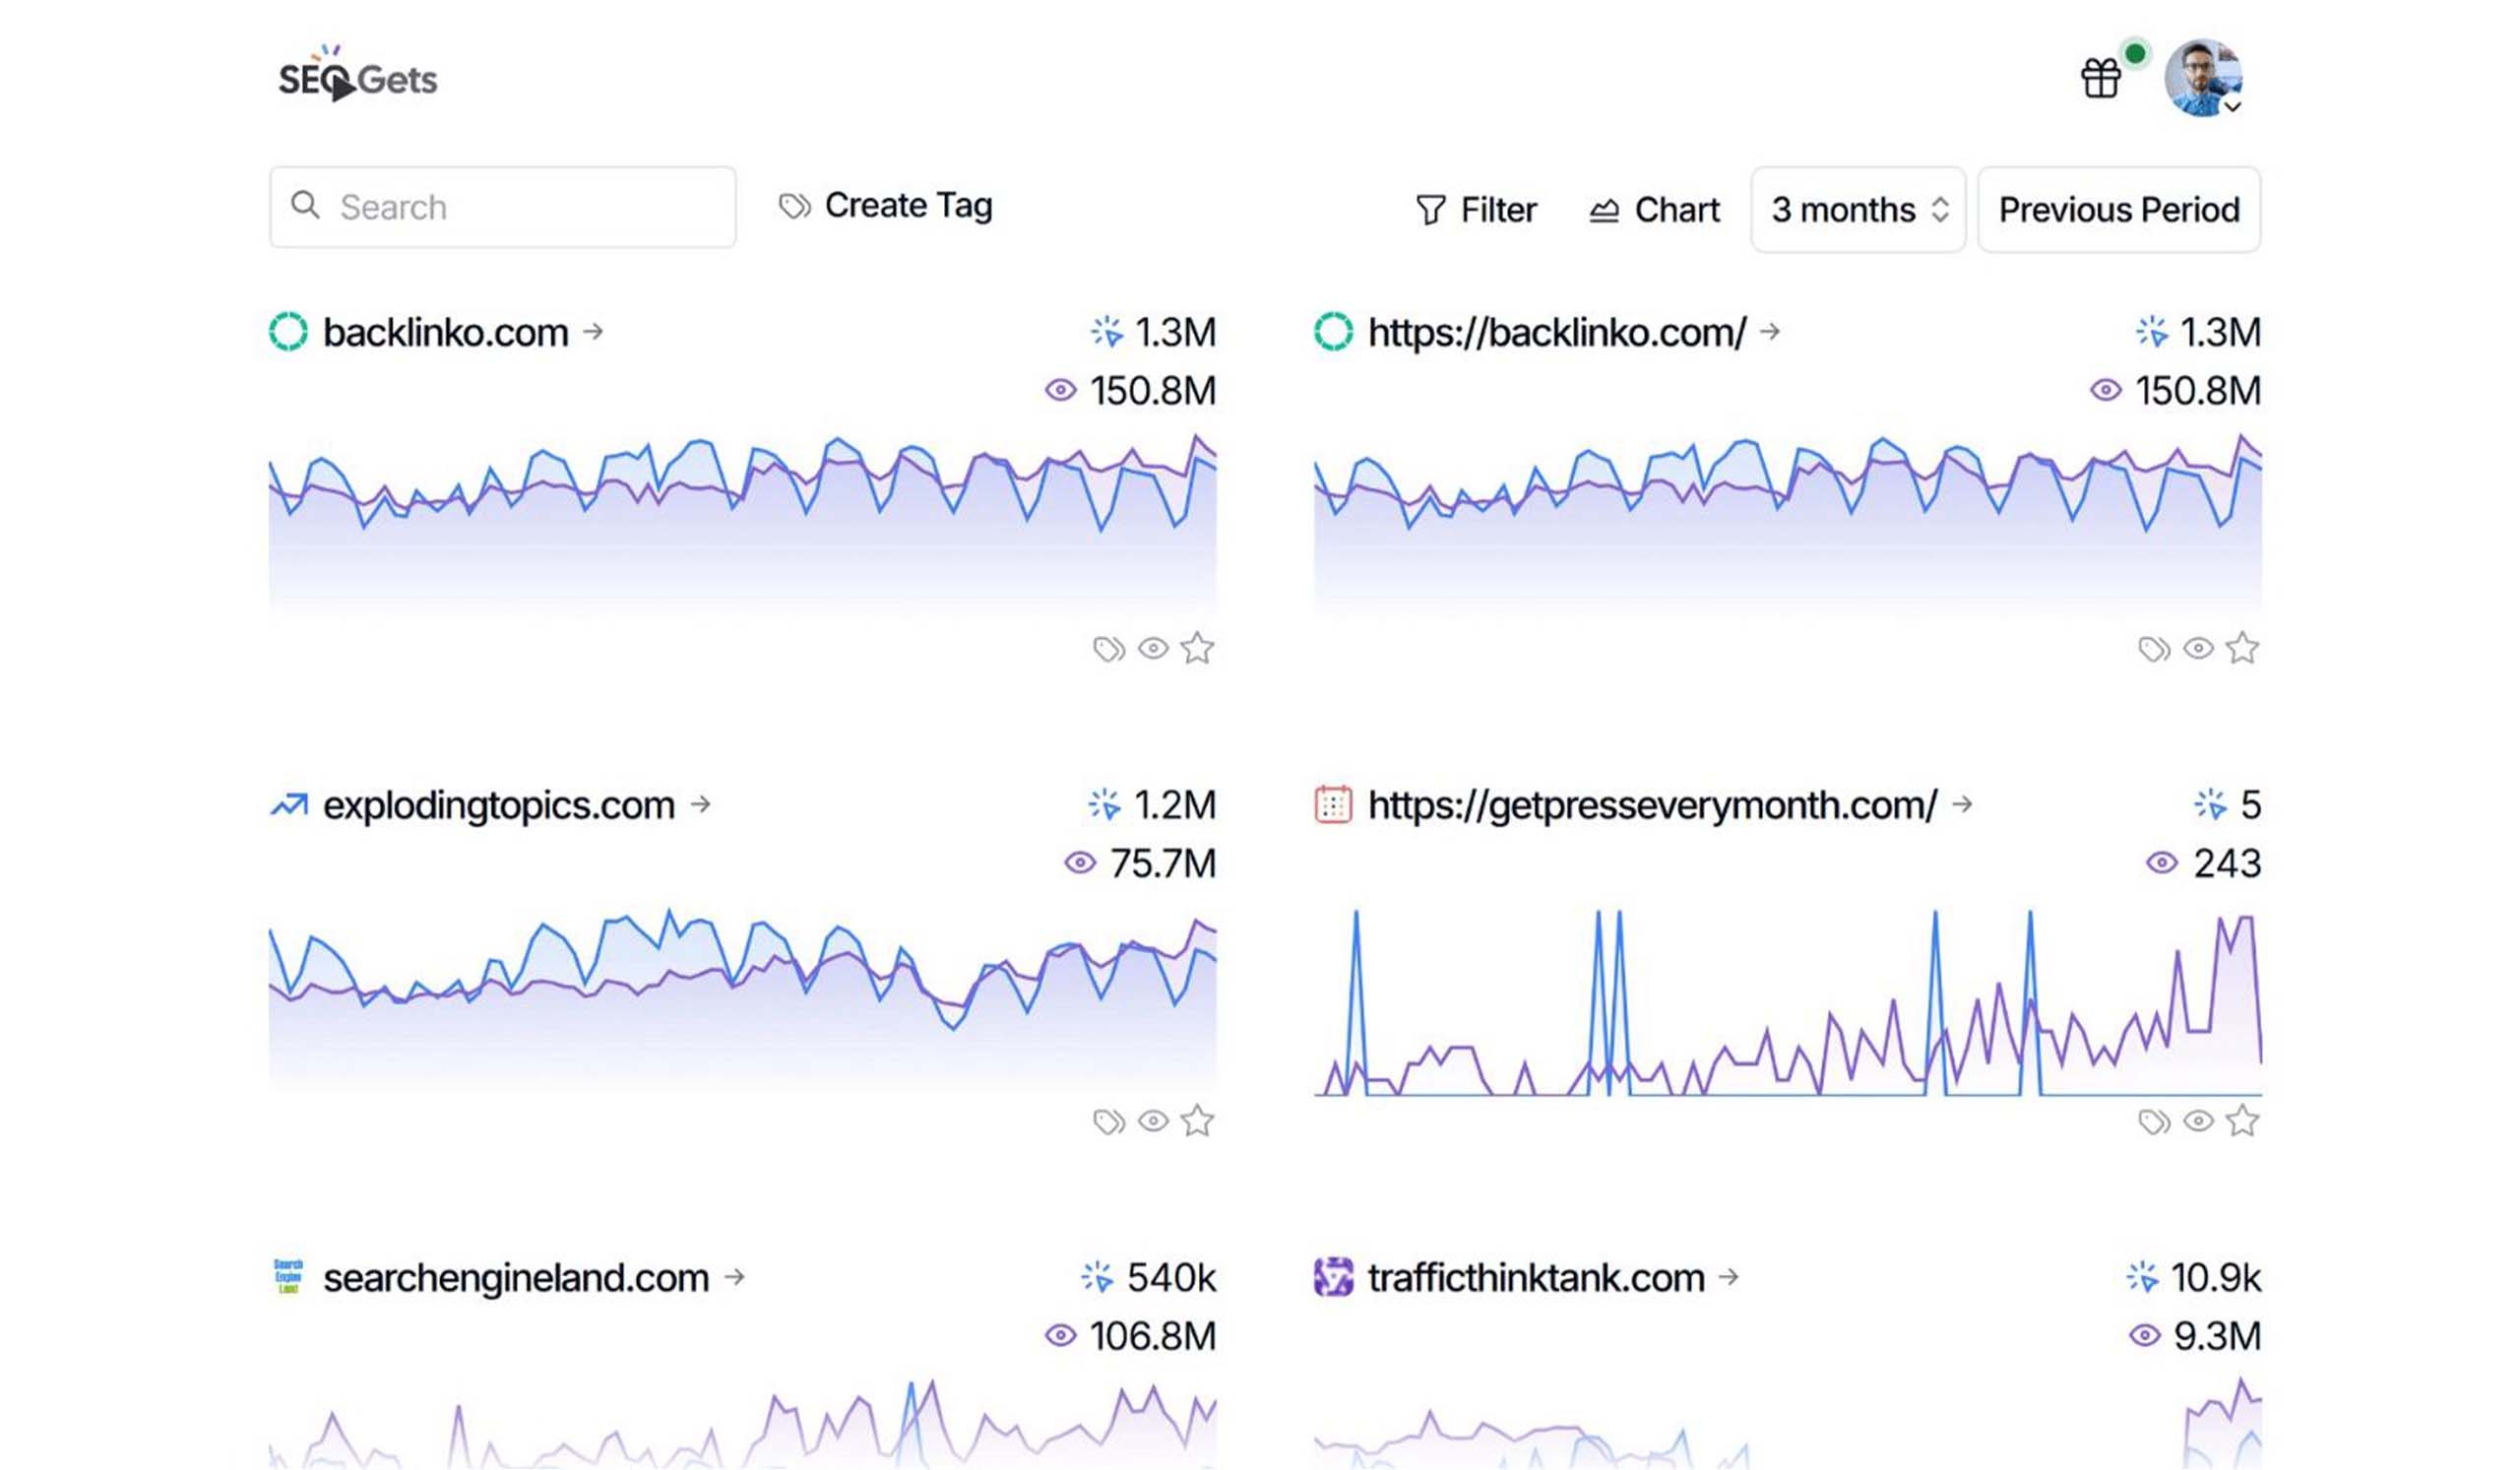
Task: Toggle visibility of explodingtopics.com card
Action: click(1153, 1121)
